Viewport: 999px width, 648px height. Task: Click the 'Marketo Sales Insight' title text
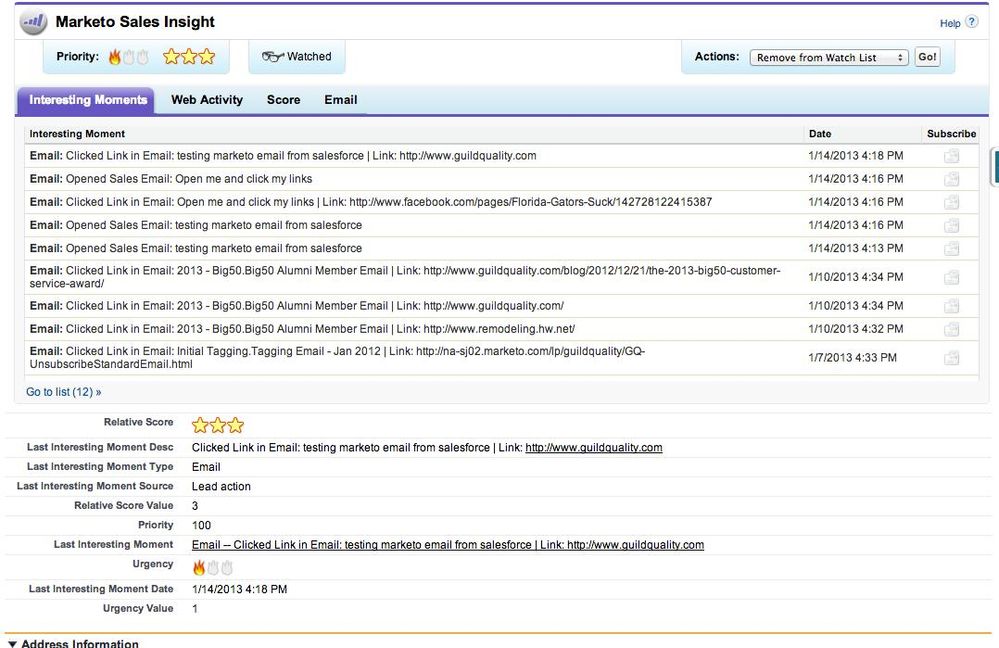coord(135,22)
